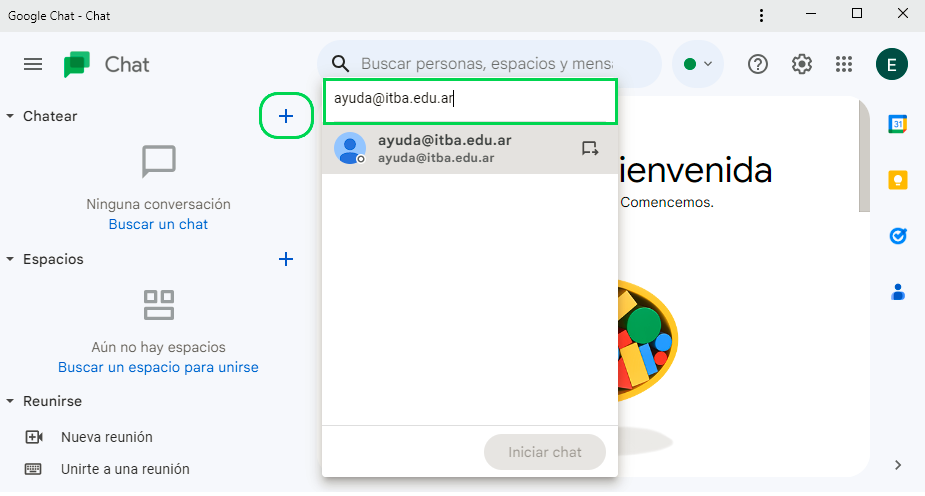Viewport: 925px width, 496px height.
Task: Open the settings gear icon
Action: (x=801, y=64)
